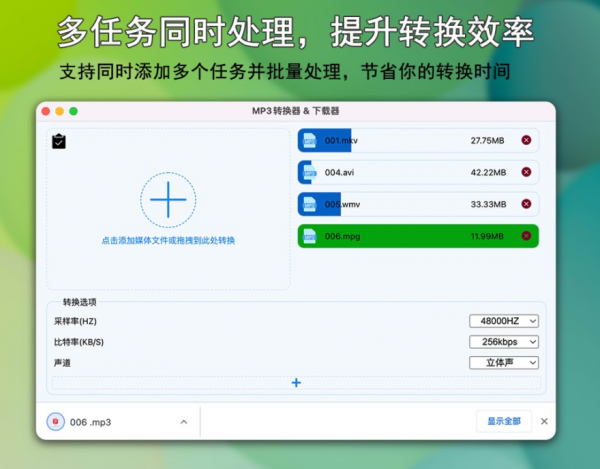Remove 006.mpg from the list

526,236
